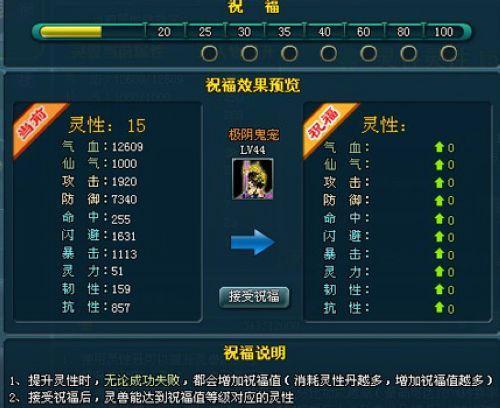Click the green up arrow beside 抗性
The image size is (500, 408).
(439, 307)
